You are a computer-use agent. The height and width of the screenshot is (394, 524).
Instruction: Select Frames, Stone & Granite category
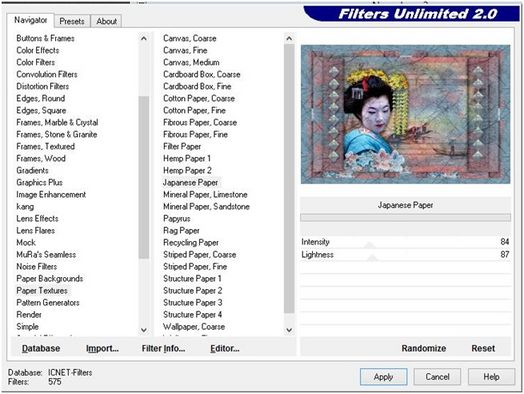(x=57, y=135)
